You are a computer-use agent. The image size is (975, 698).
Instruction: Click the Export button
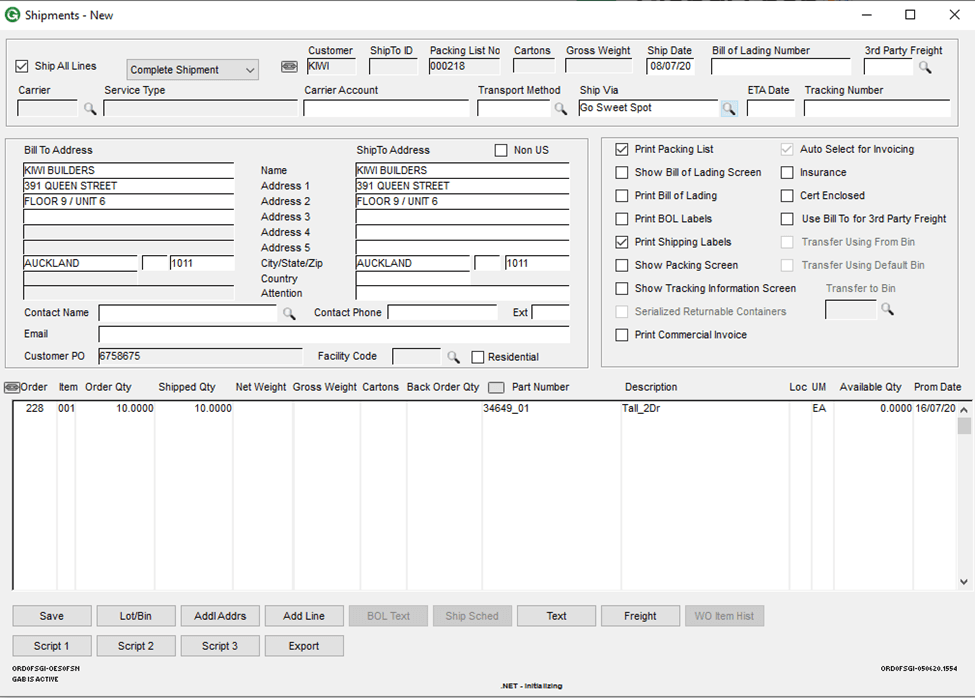click(x=304, y=646)
